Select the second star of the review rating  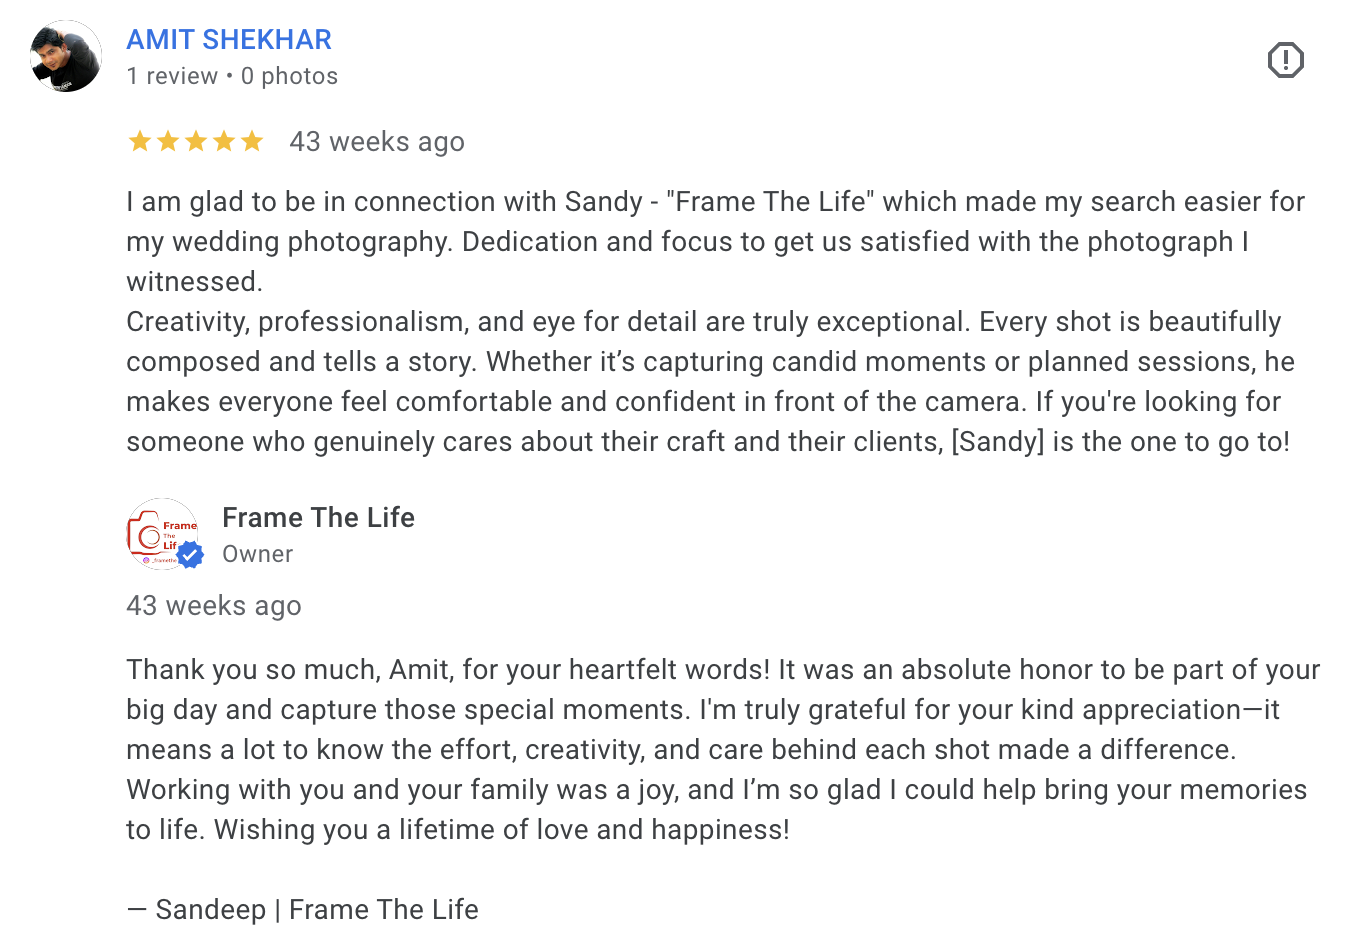point(167,141)
